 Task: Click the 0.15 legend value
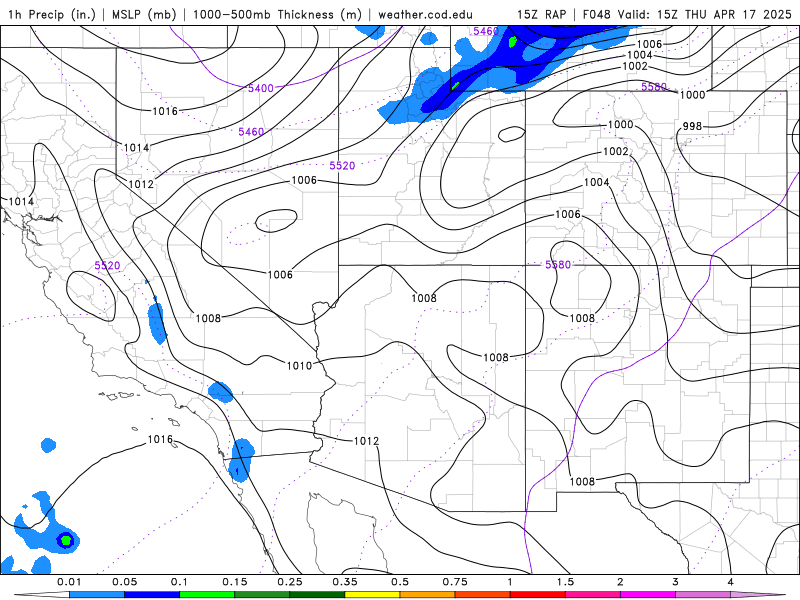coord(235,582)
